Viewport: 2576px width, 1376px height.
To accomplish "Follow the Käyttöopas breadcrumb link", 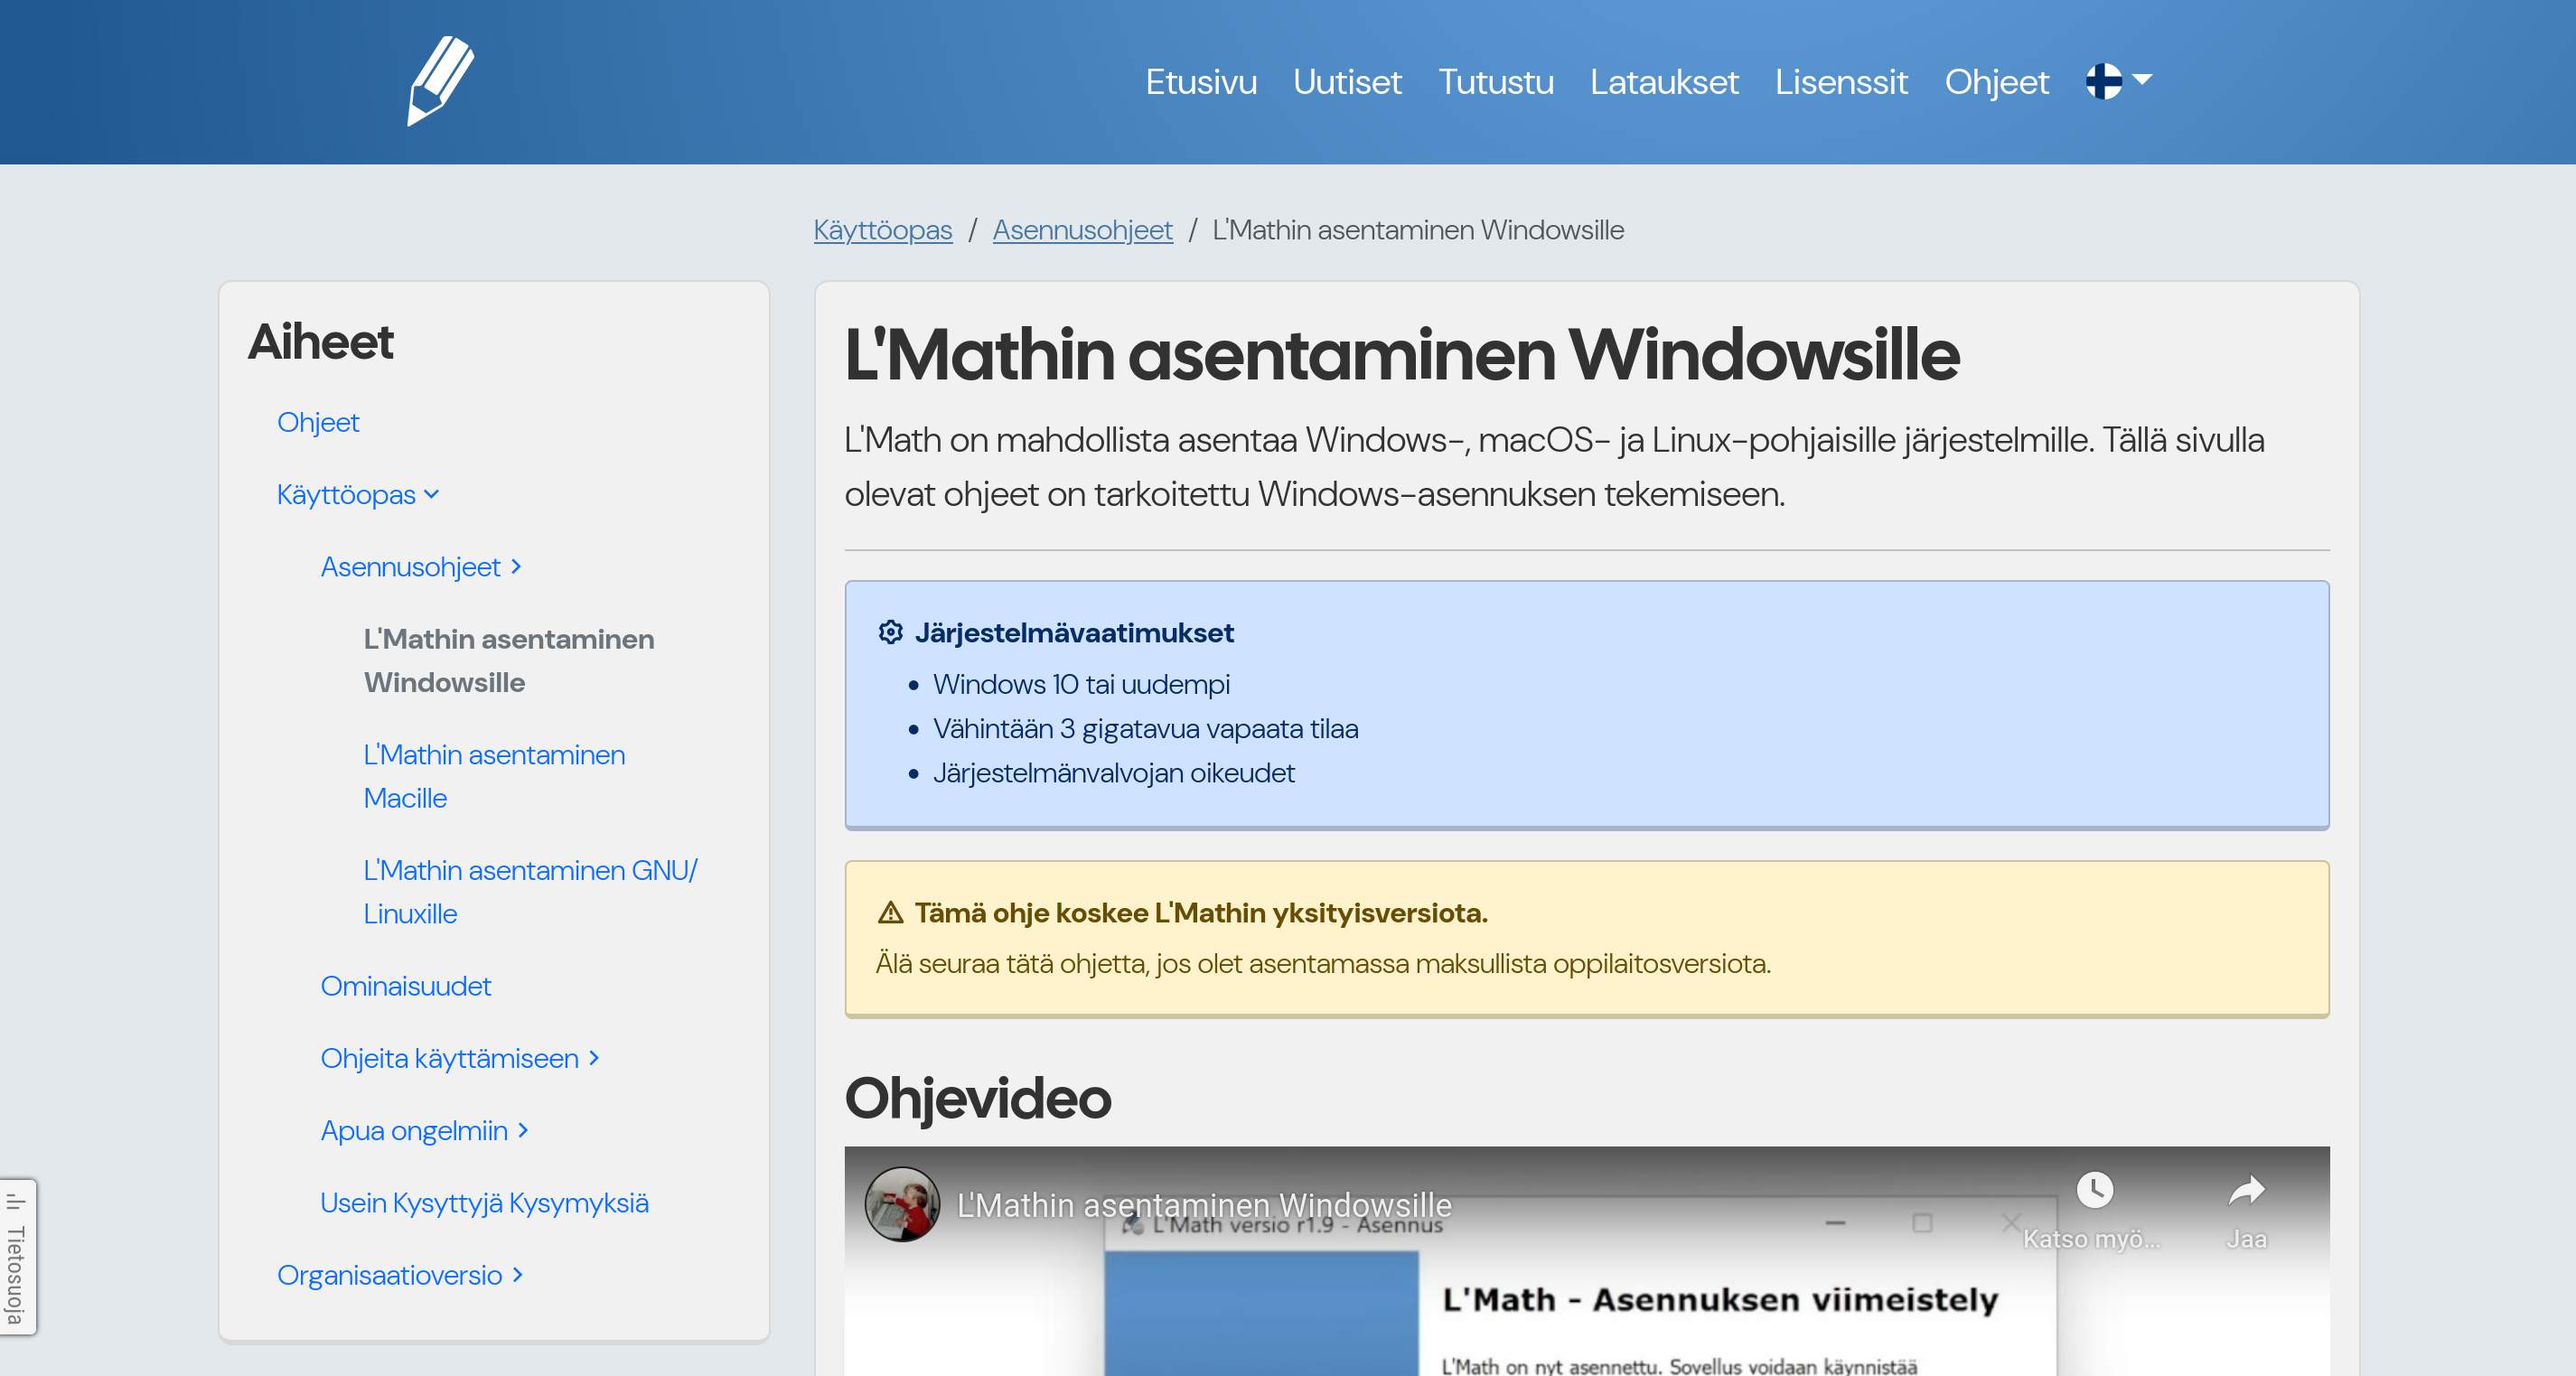I will pos(882,230).
